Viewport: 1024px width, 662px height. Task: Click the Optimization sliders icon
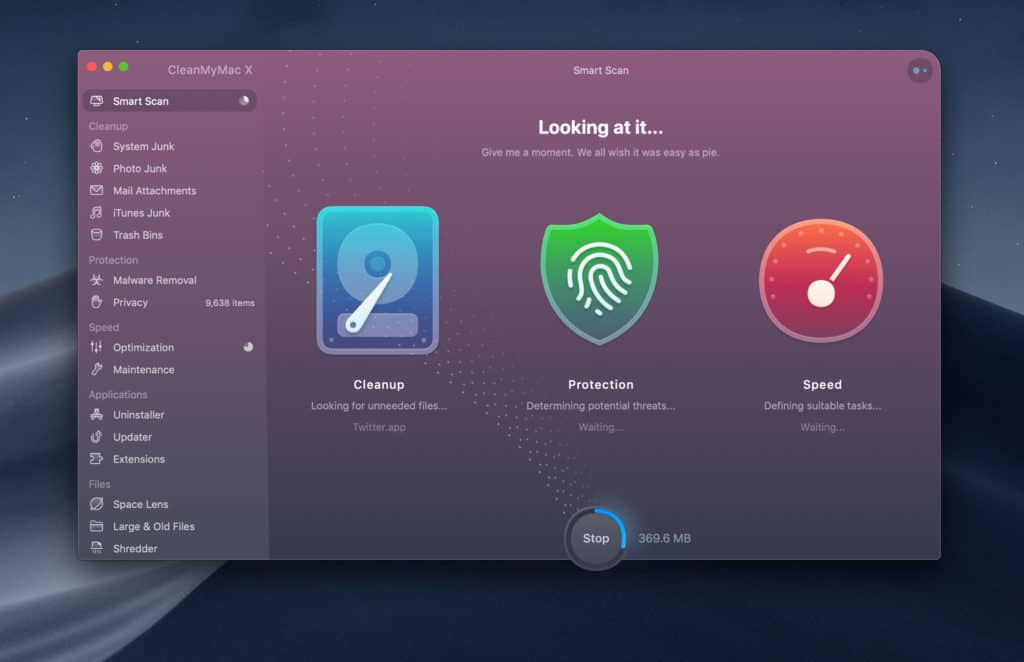point(97,347)
